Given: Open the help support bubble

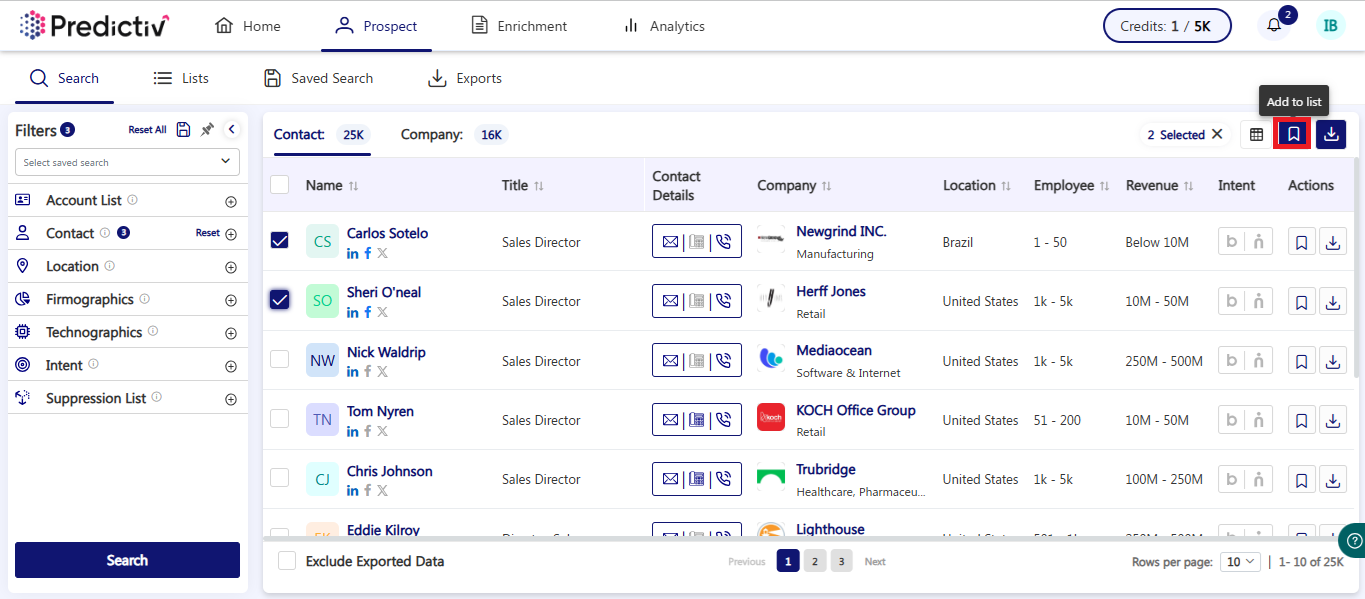Looking at the screenshot, I should pyautogui.click(x=1353, y=541).
